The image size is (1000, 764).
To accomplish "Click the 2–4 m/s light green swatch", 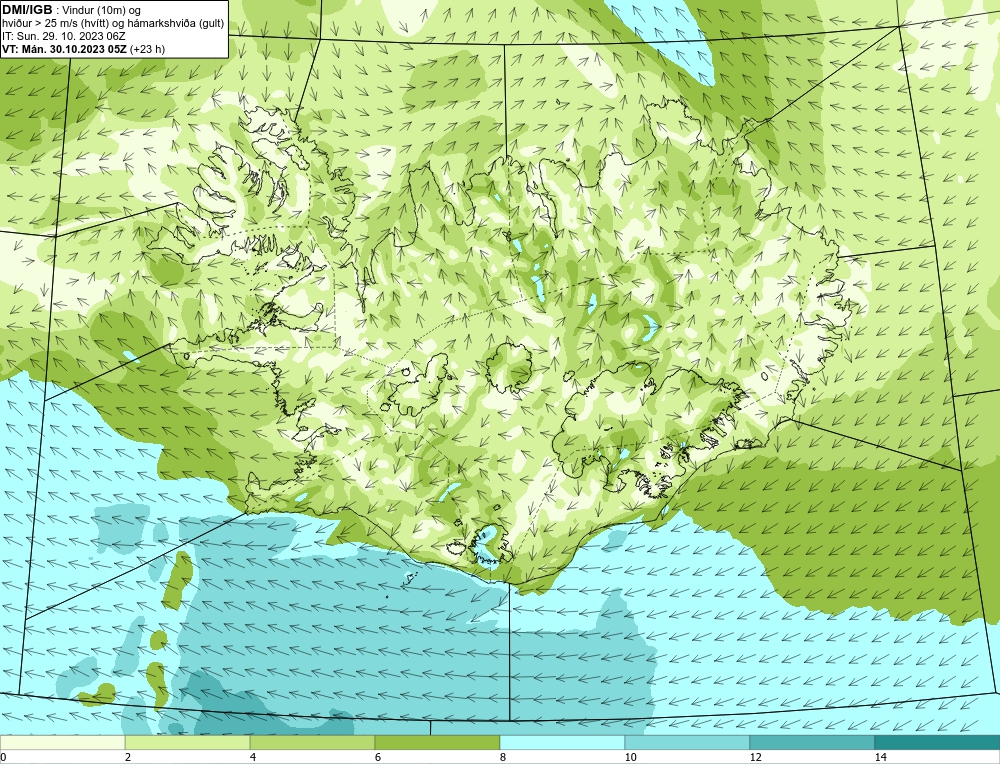I will (x=188, y=742).
